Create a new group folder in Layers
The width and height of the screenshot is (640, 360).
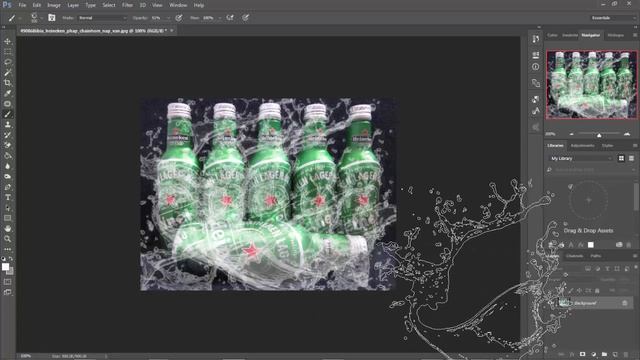tap(604, 354)
